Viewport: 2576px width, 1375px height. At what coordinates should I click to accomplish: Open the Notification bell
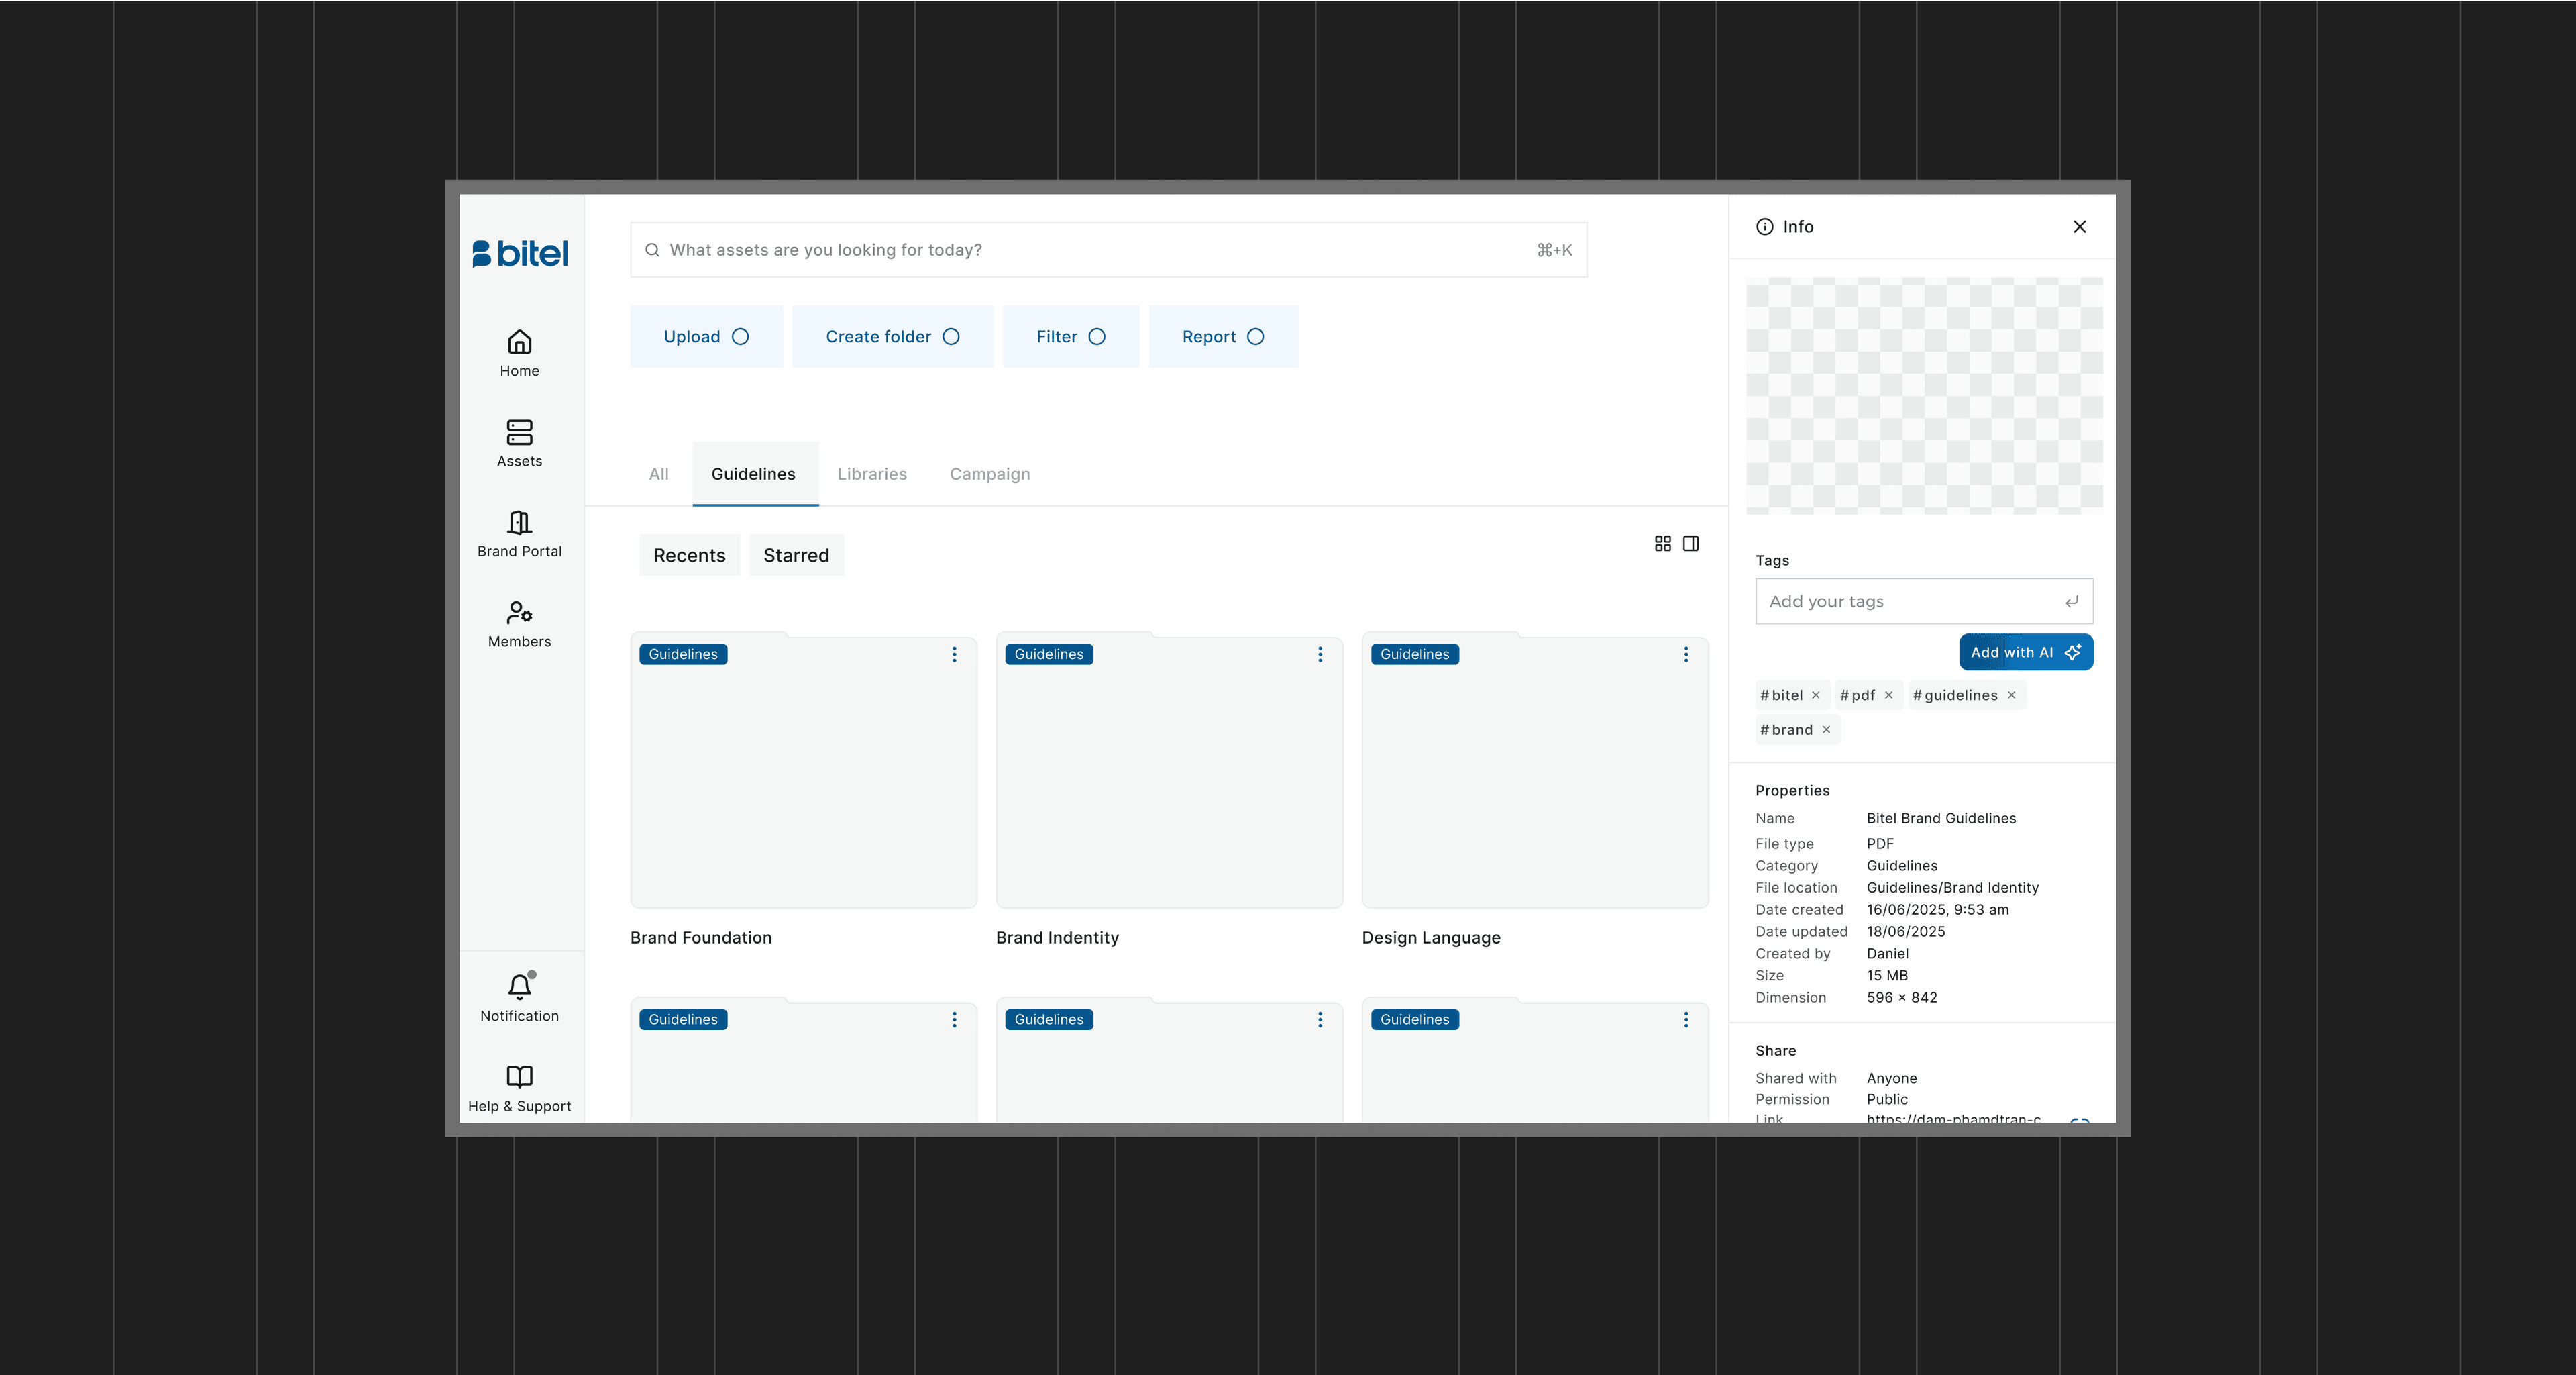519,987
